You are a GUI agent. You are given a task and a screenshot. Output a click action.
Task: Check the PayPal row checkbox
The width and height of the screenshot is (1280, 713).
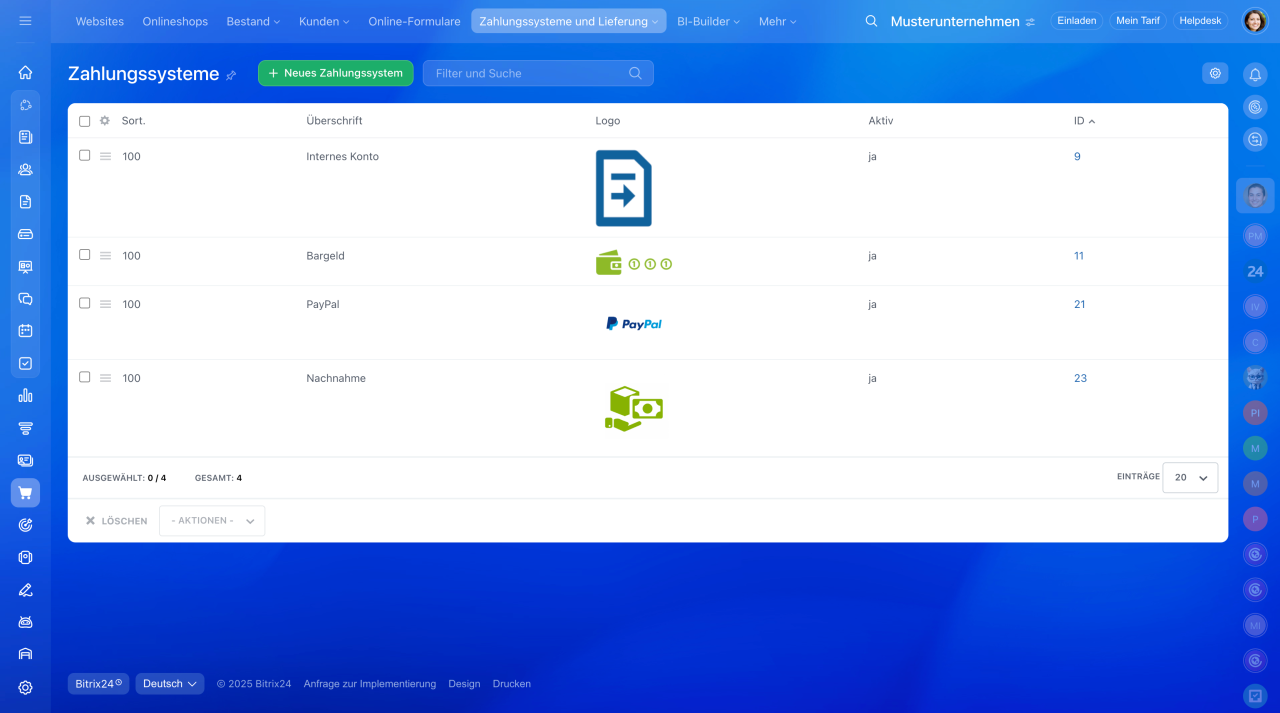pos(85,303)
